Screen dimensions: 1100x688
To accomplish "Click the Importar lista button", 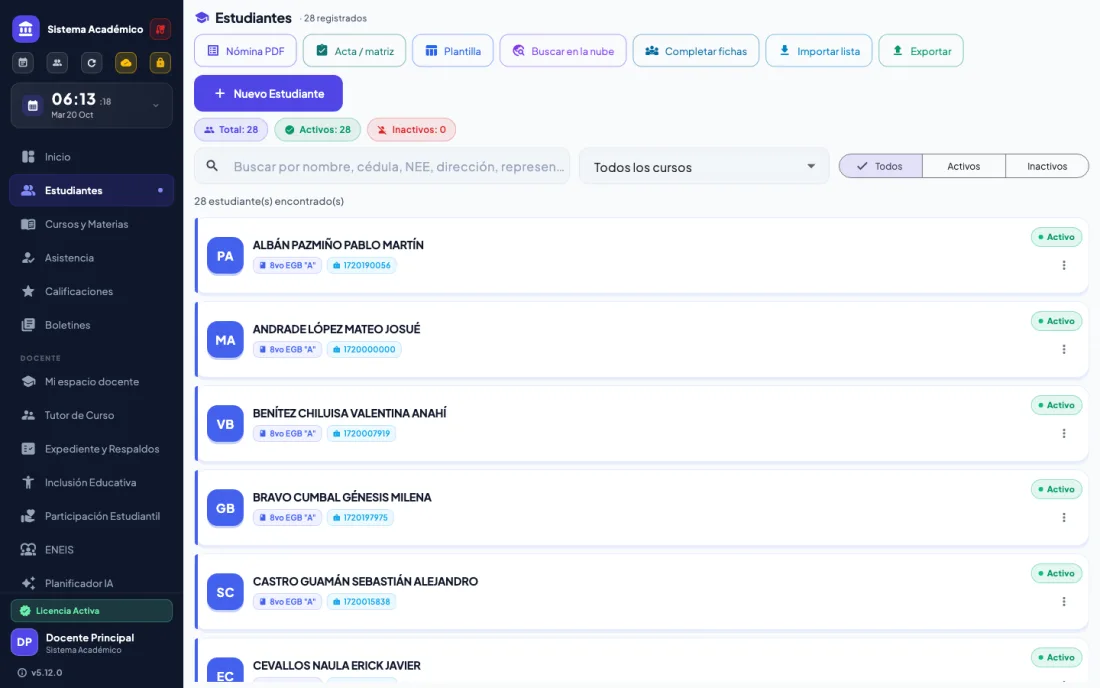I will click(x=819, y=50).
